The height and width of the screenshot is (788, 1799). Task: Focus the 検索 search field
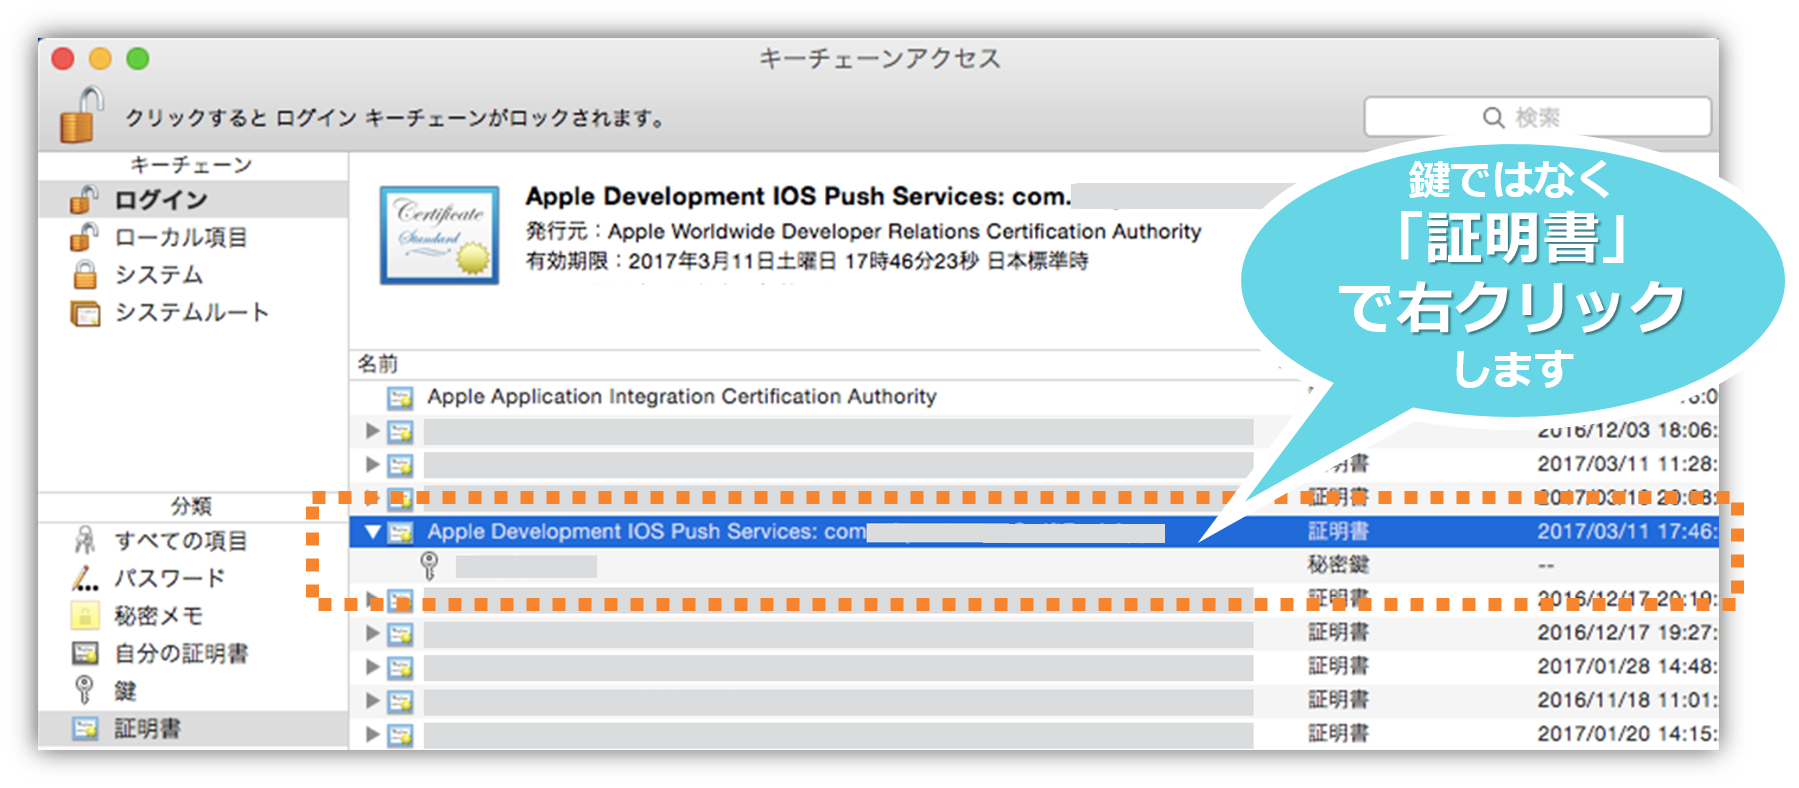(1537, 117)
